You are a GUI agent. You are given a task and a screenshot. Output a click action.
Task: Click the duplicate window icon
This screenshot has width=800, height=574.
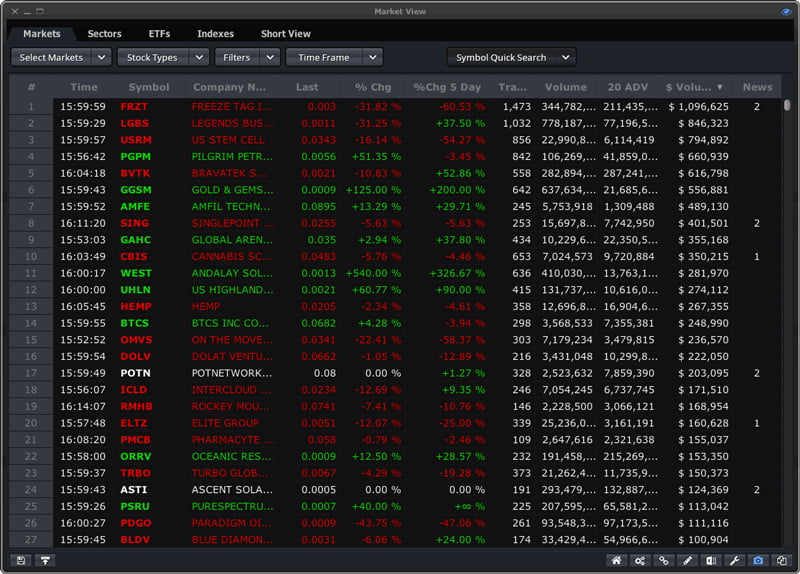[x=781, y=561]
